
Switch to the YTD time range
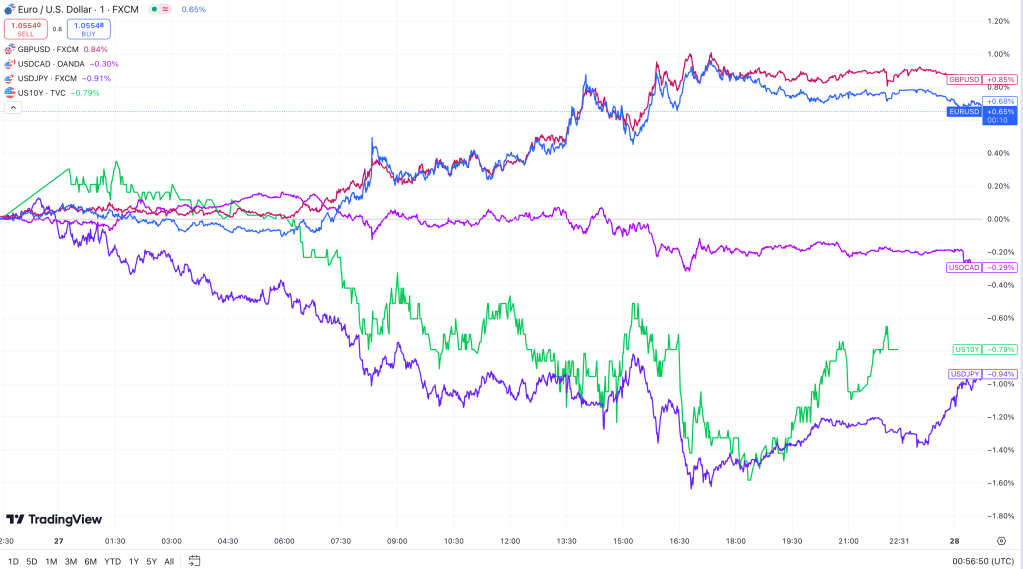[x=112, y=560]
